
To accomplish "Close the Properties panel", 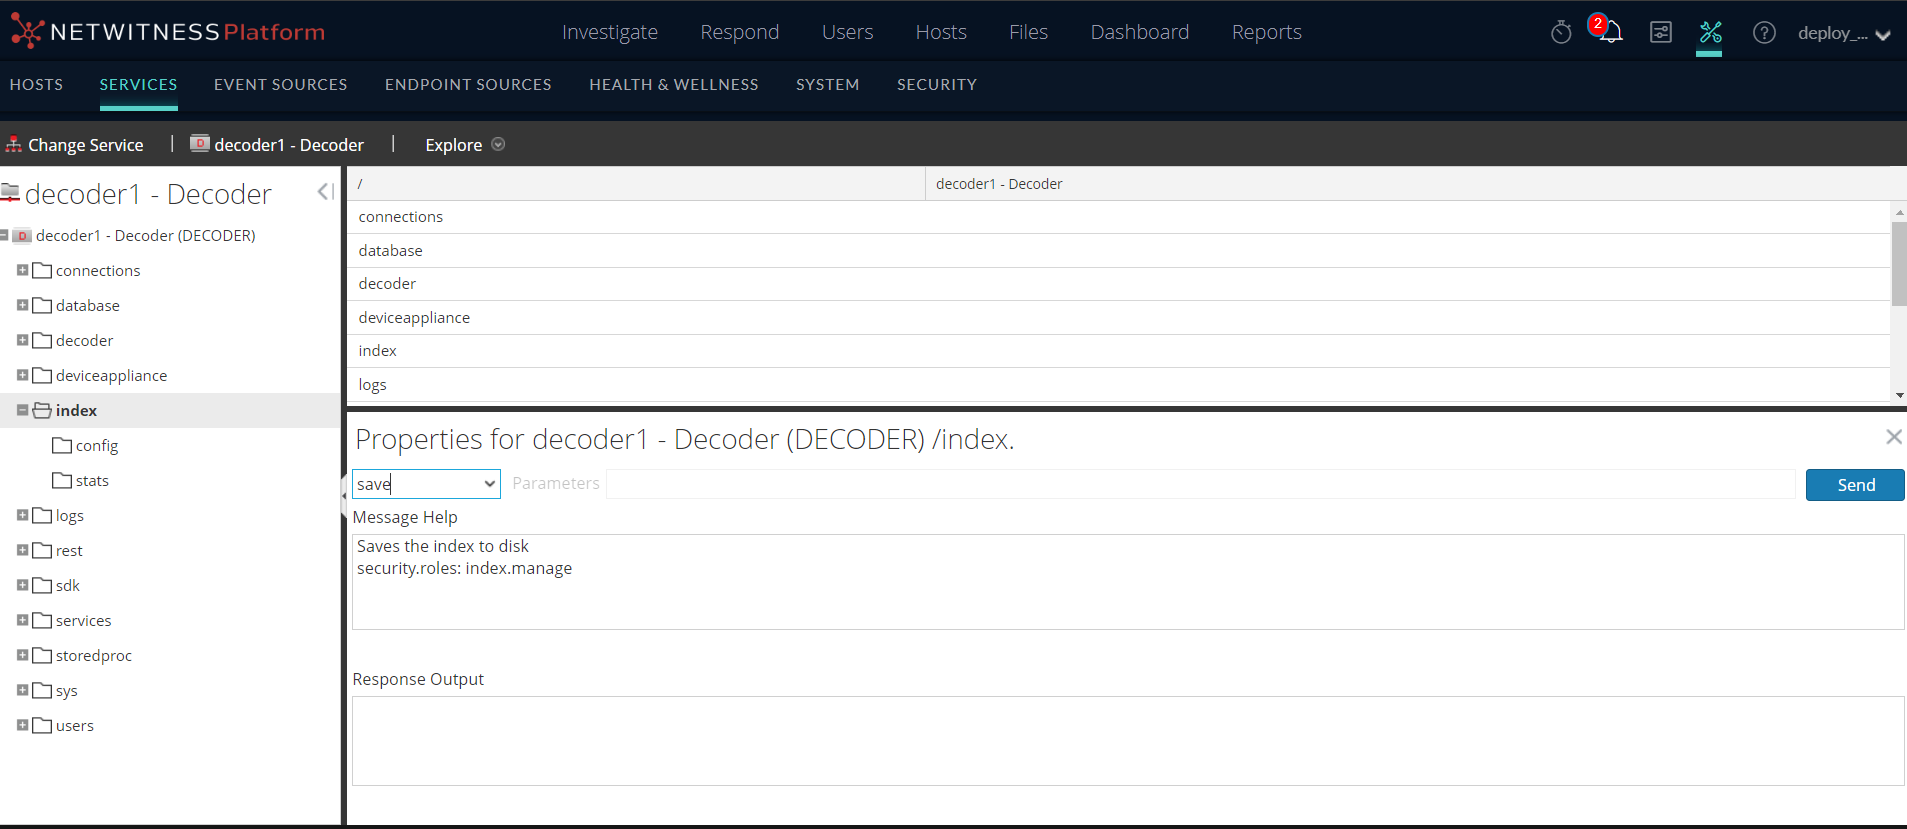I will point(1893,437).
